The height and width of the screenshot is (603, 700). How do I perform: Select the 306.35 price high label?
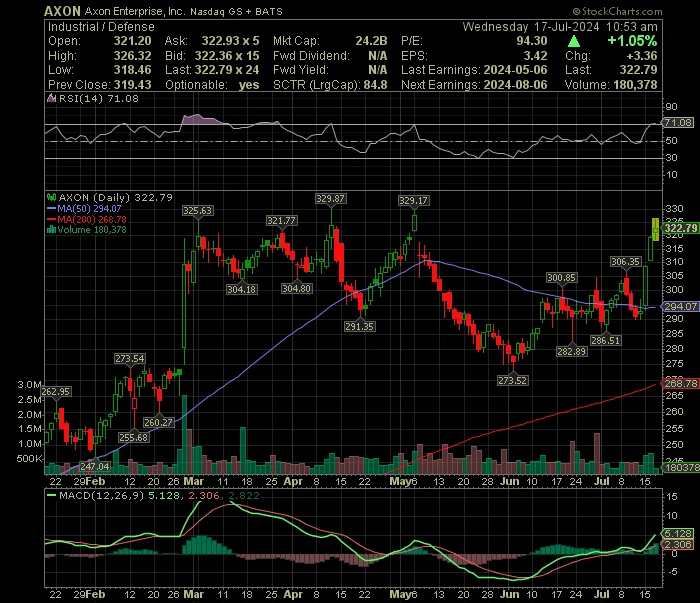point(625,262)
